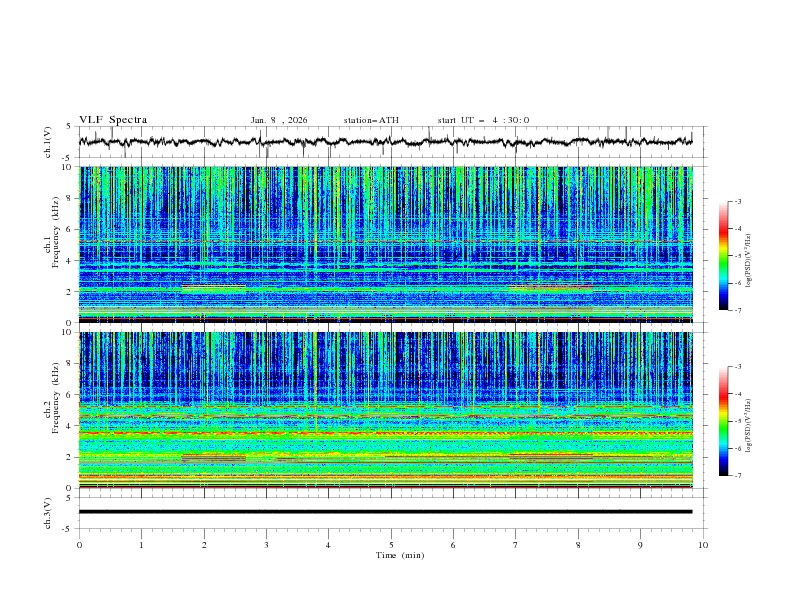The image size is (792, 612).
Task: Click the "-5" tick on the upper colorbar
Action: pyautogui.click(x=737, y=256)
